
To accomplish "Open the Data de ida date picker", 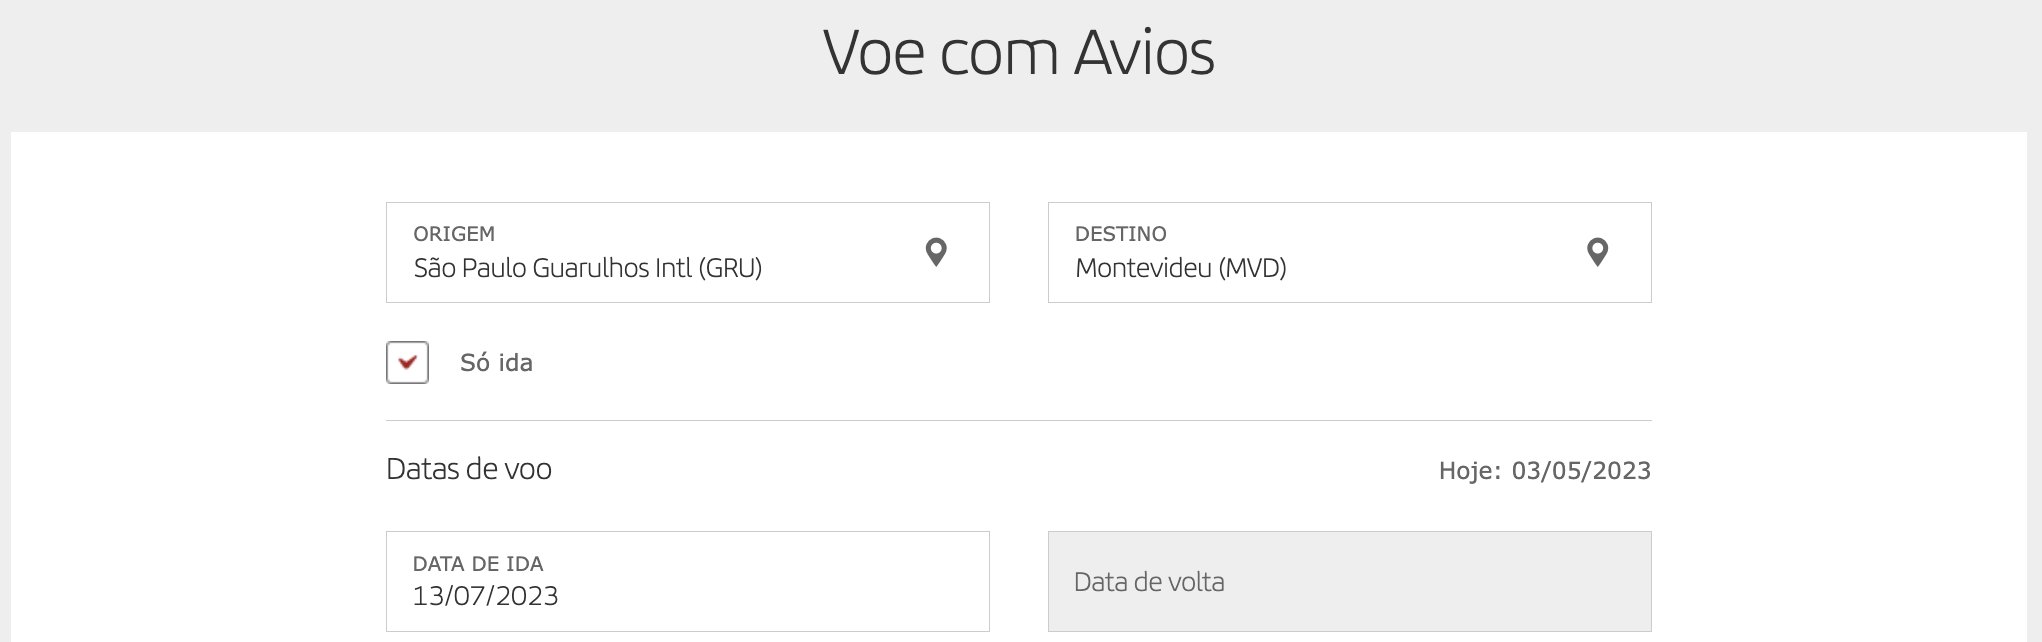I will (x=688, y=581).
